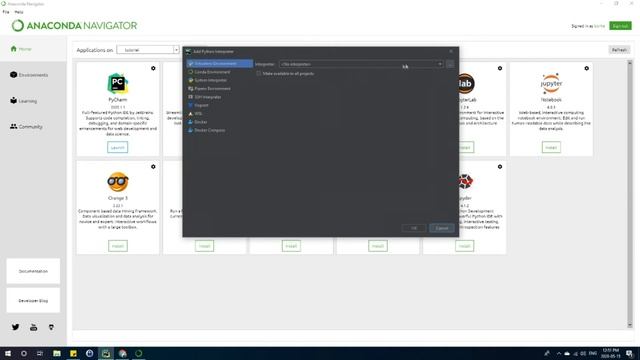Install Orange 3

click(x=118, y=246)
